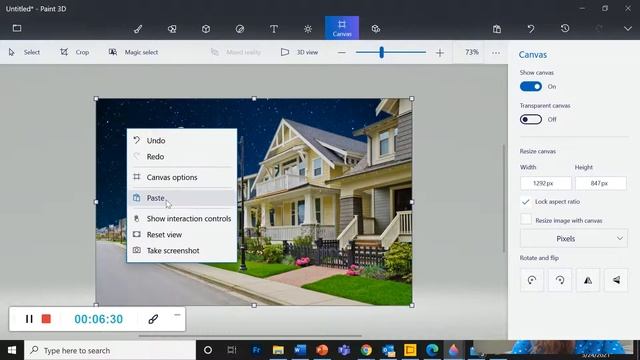Open Chrome from taskbar
Viewport: 640px width, 360px height.
pyautogui.click(x=366, y=350)
